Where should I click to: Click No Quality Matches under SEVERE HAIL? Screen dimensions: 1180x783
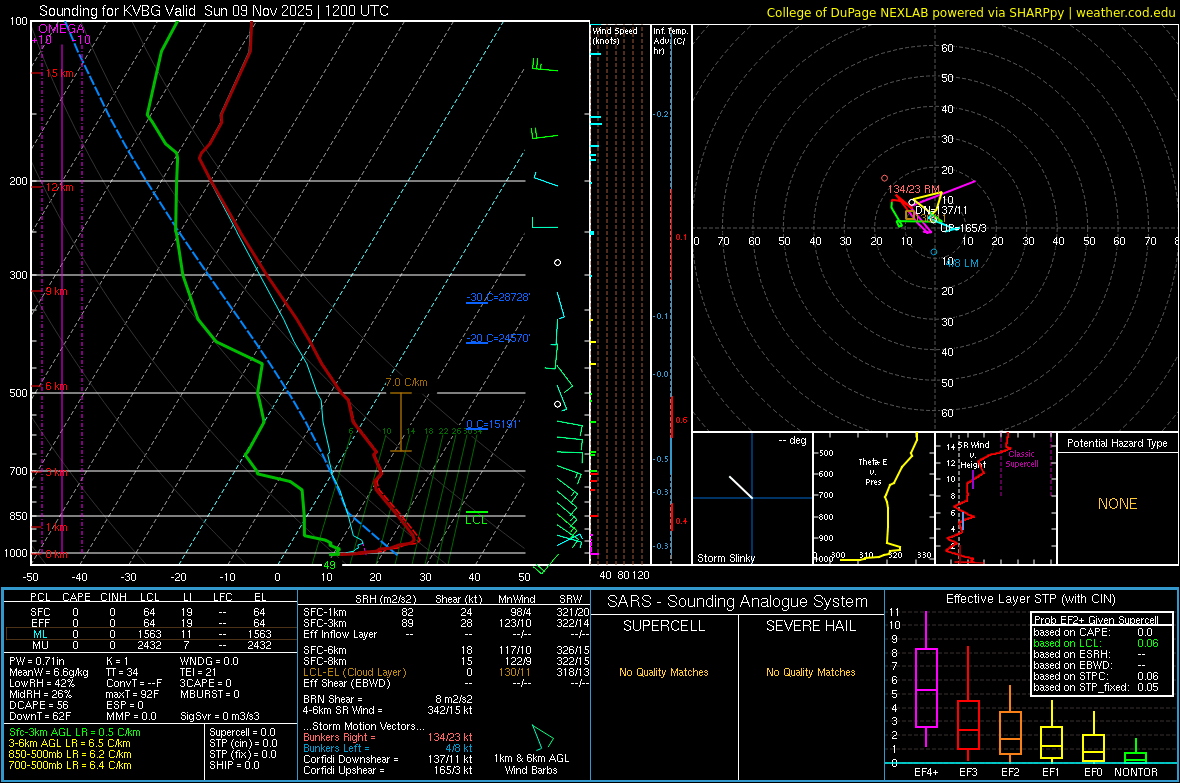coord(810,672)
